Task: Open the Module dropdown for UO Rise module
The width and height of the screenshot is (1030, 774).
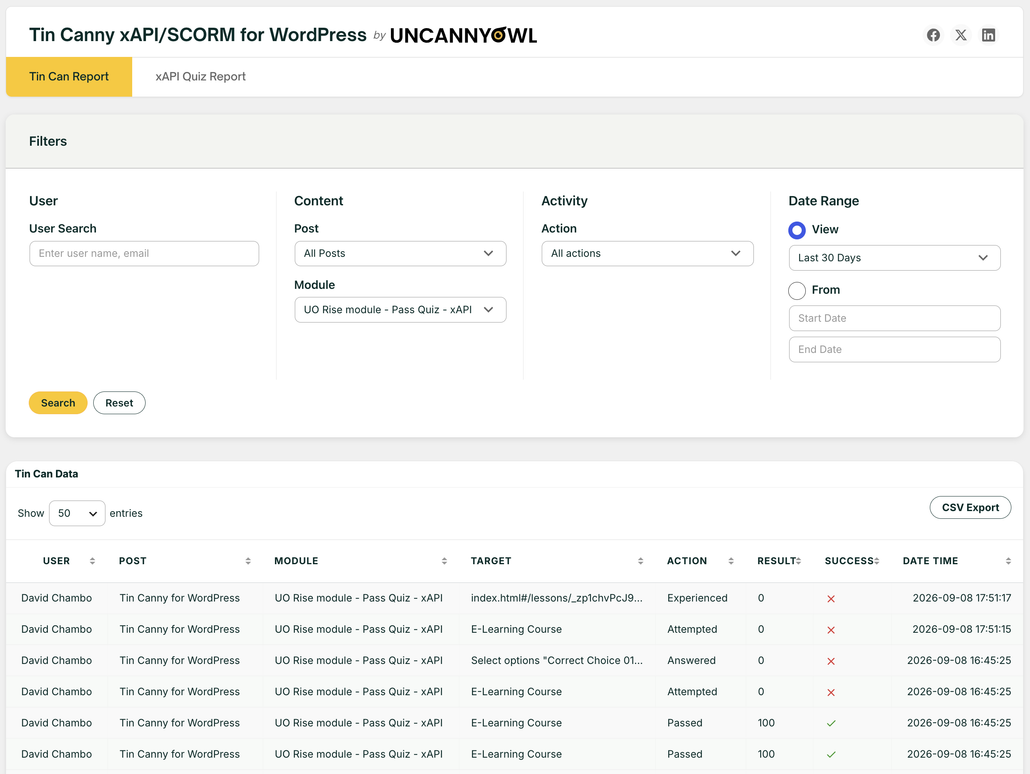Action: click(400, 310)
